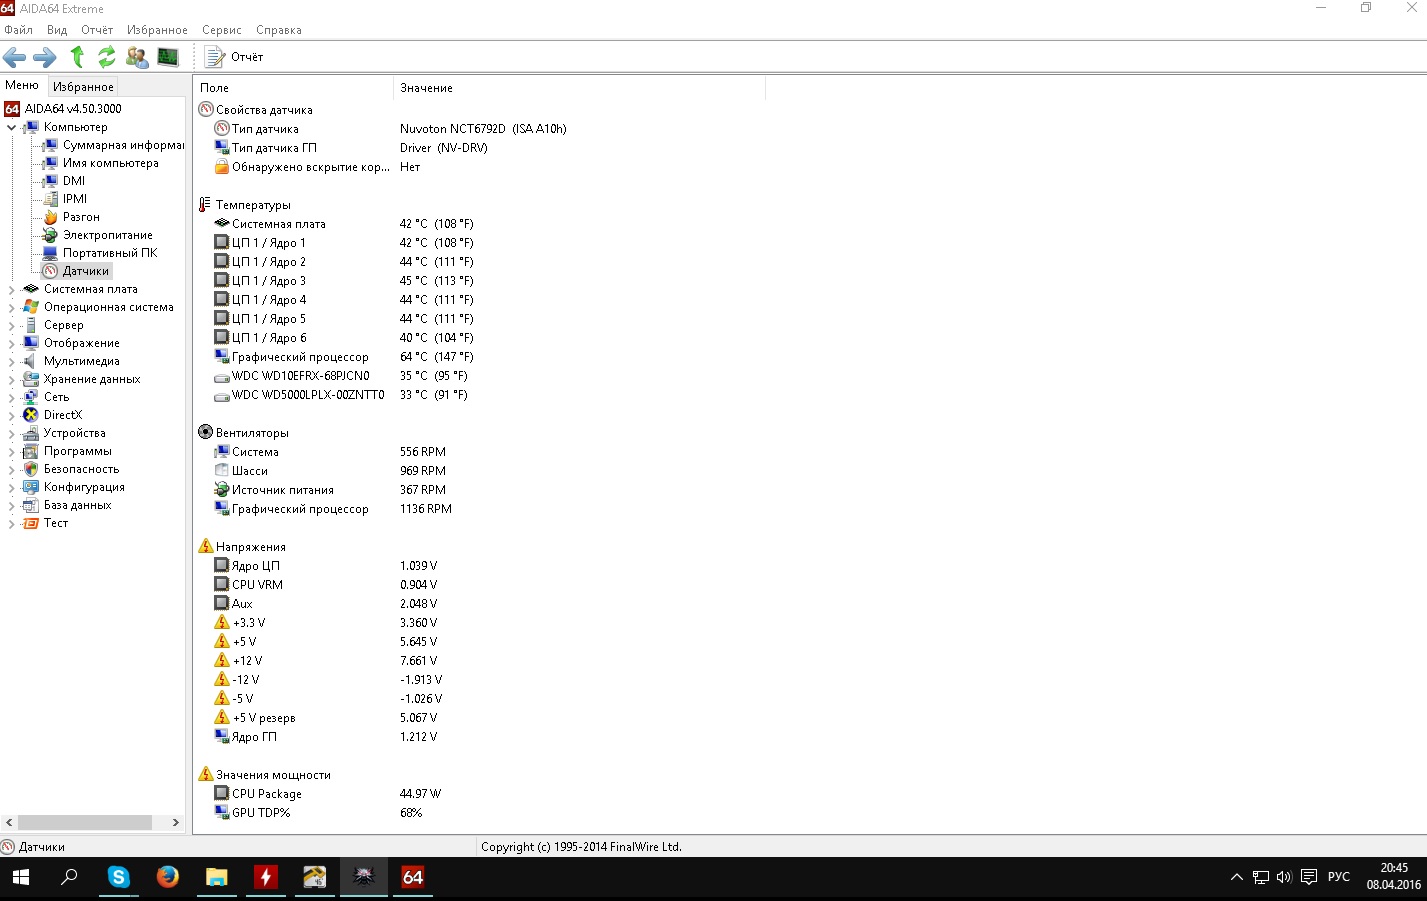
Task: Open the Вид menu
Action: (x=57, y=30)
